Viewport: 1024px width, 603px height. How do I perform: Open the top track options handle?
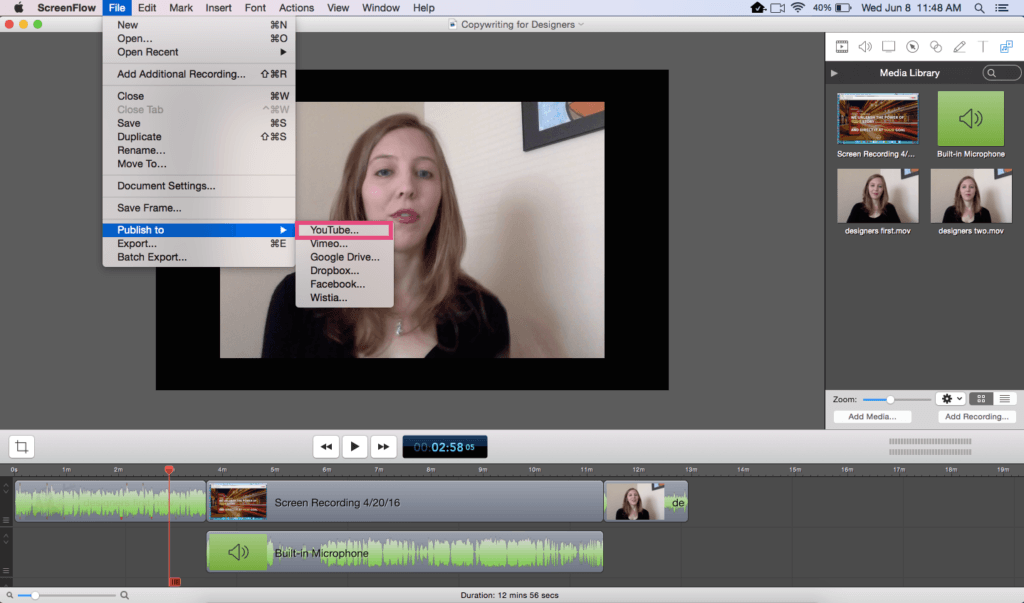6,520
